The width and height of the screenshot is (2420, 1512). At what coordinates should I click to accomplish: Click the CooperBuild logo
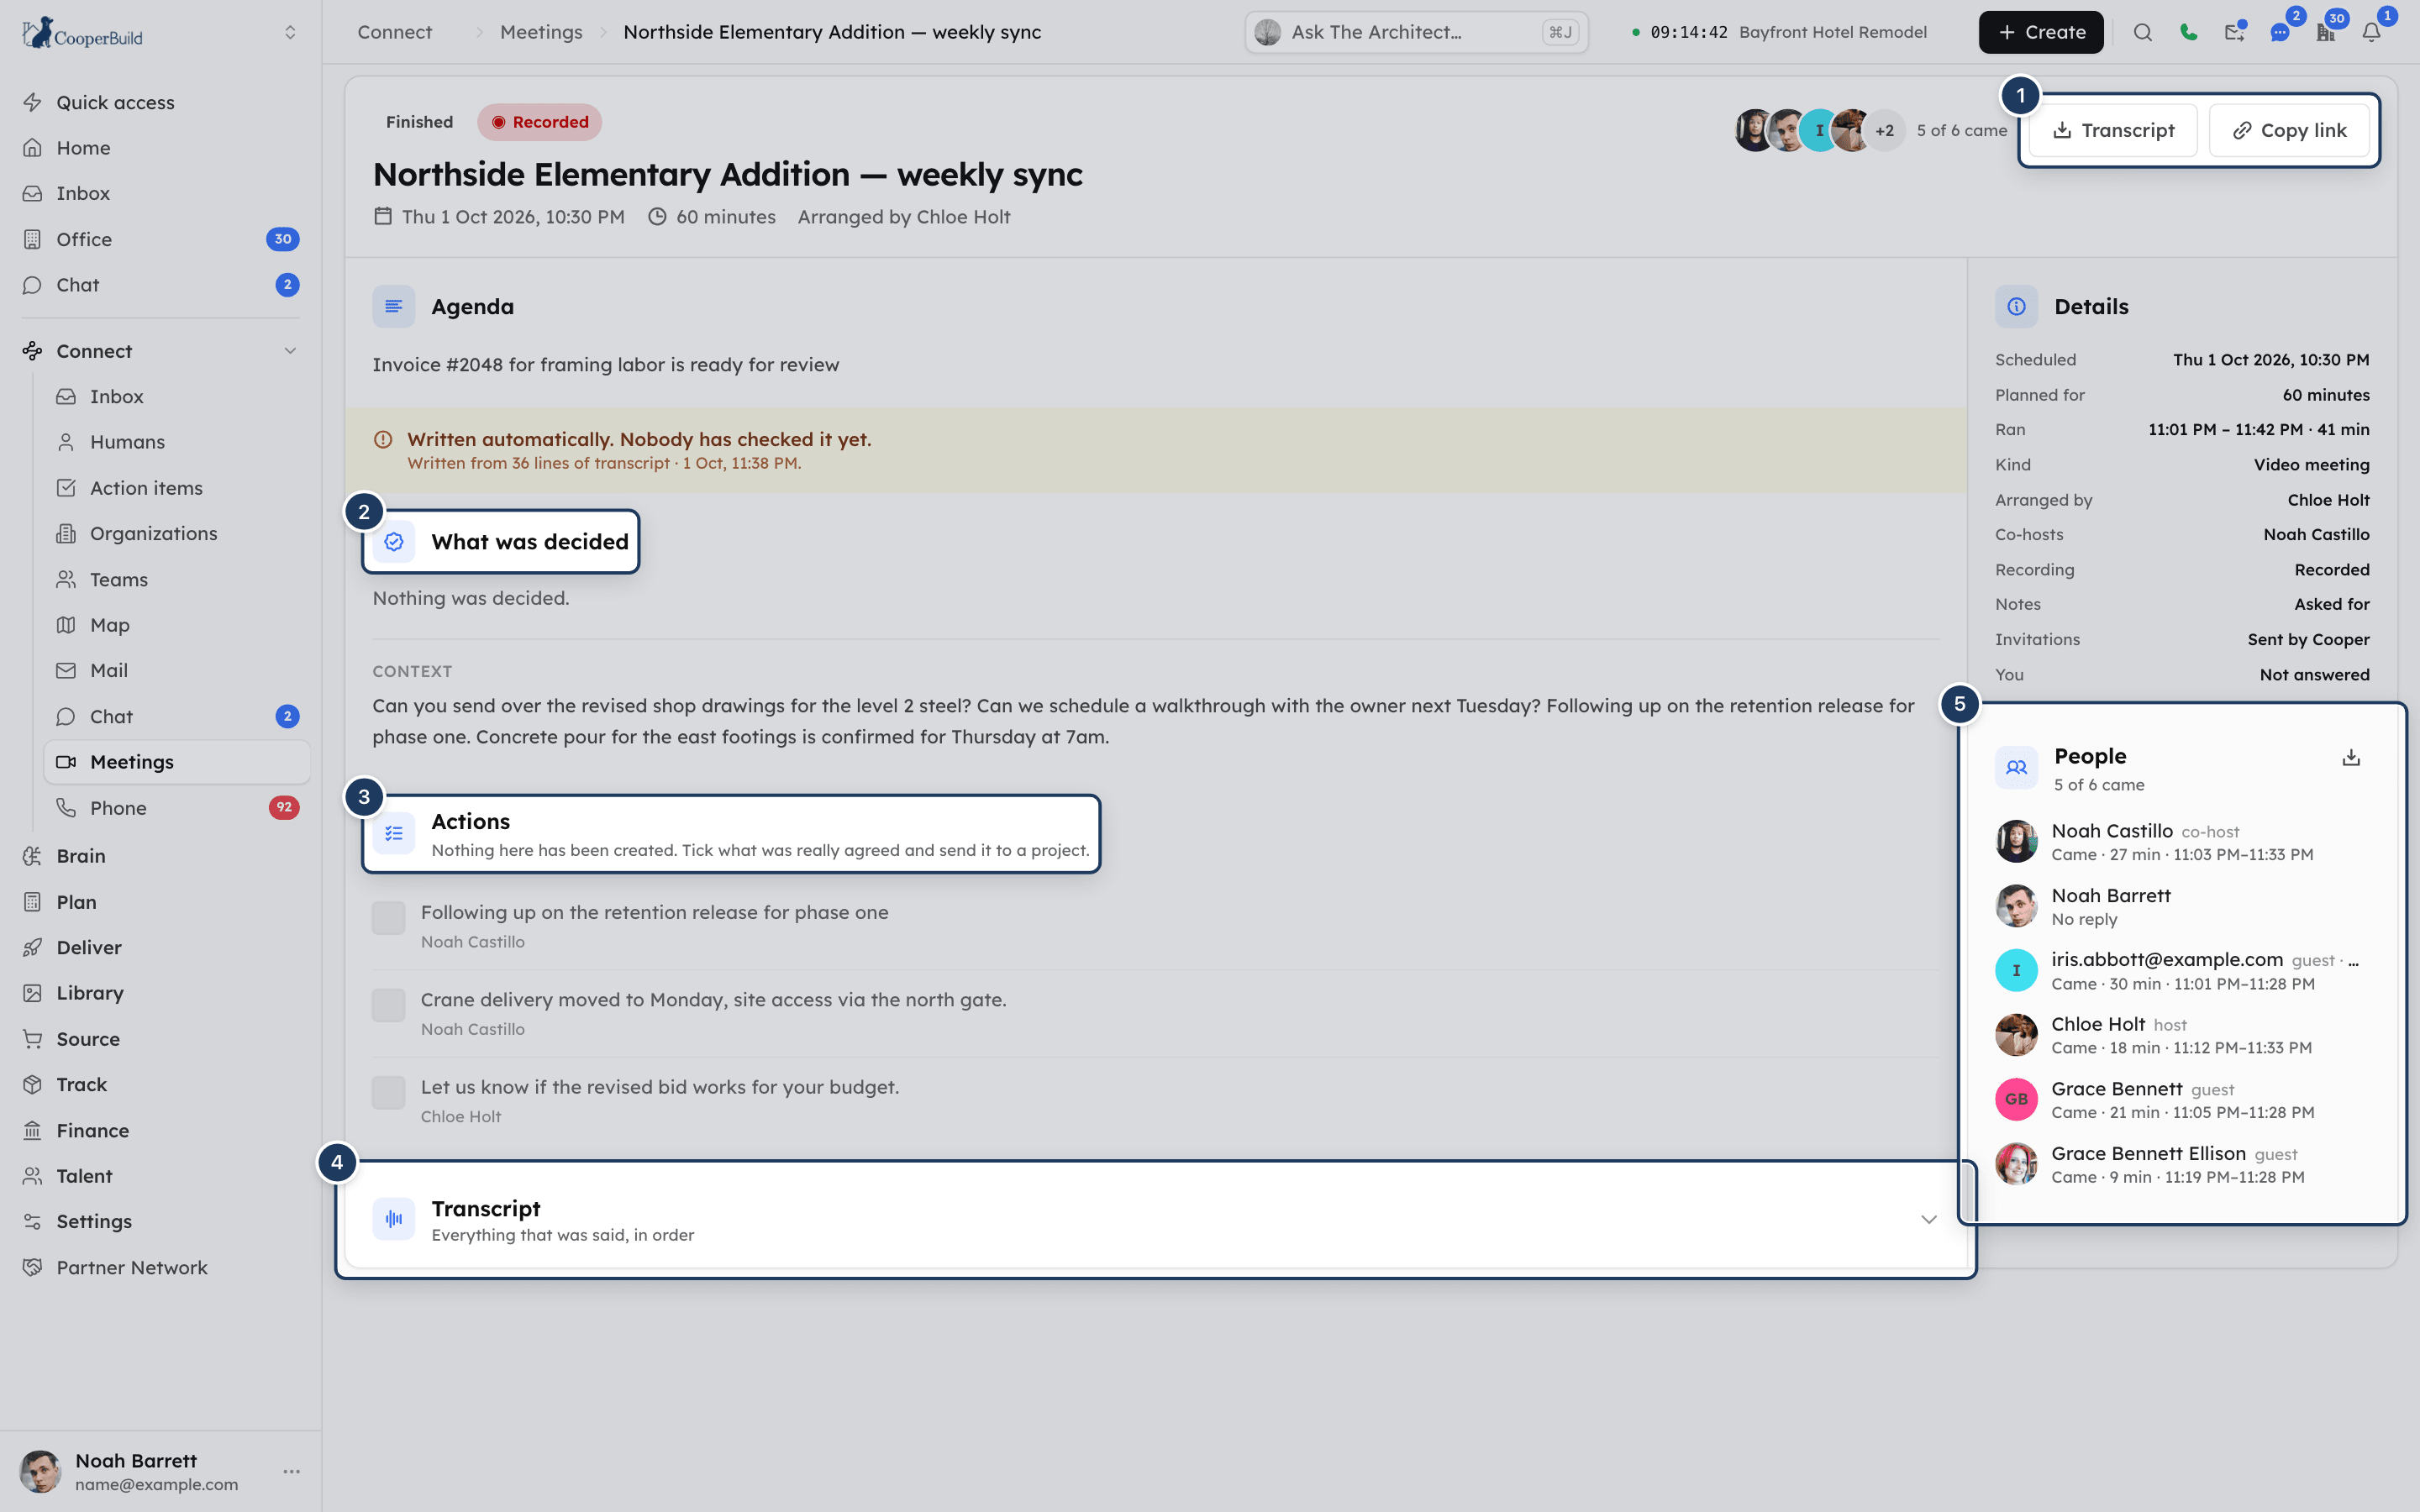click(82, 32)
